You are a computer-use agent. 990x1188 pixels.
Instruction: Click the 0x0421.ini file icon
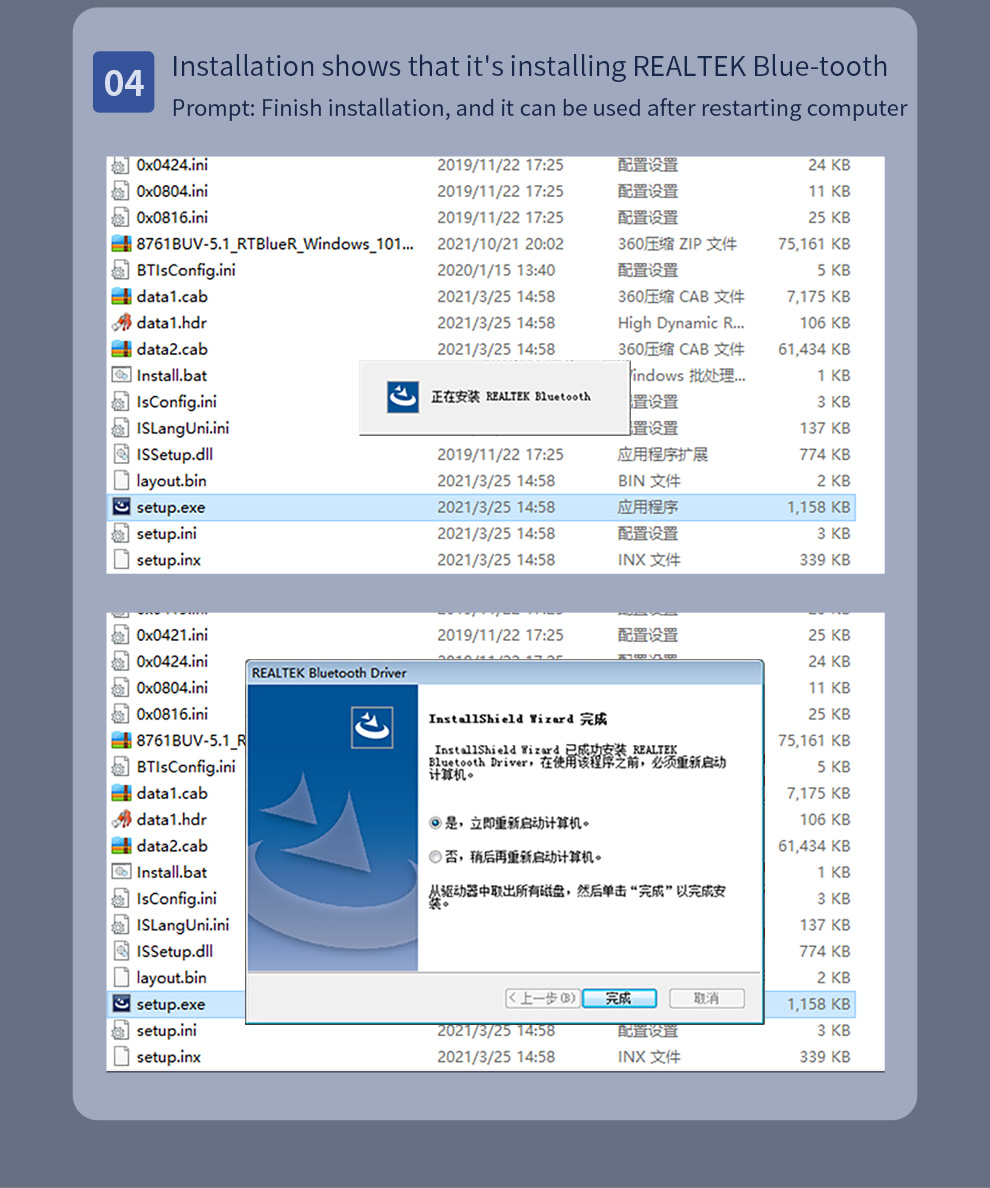coord(121,635)
